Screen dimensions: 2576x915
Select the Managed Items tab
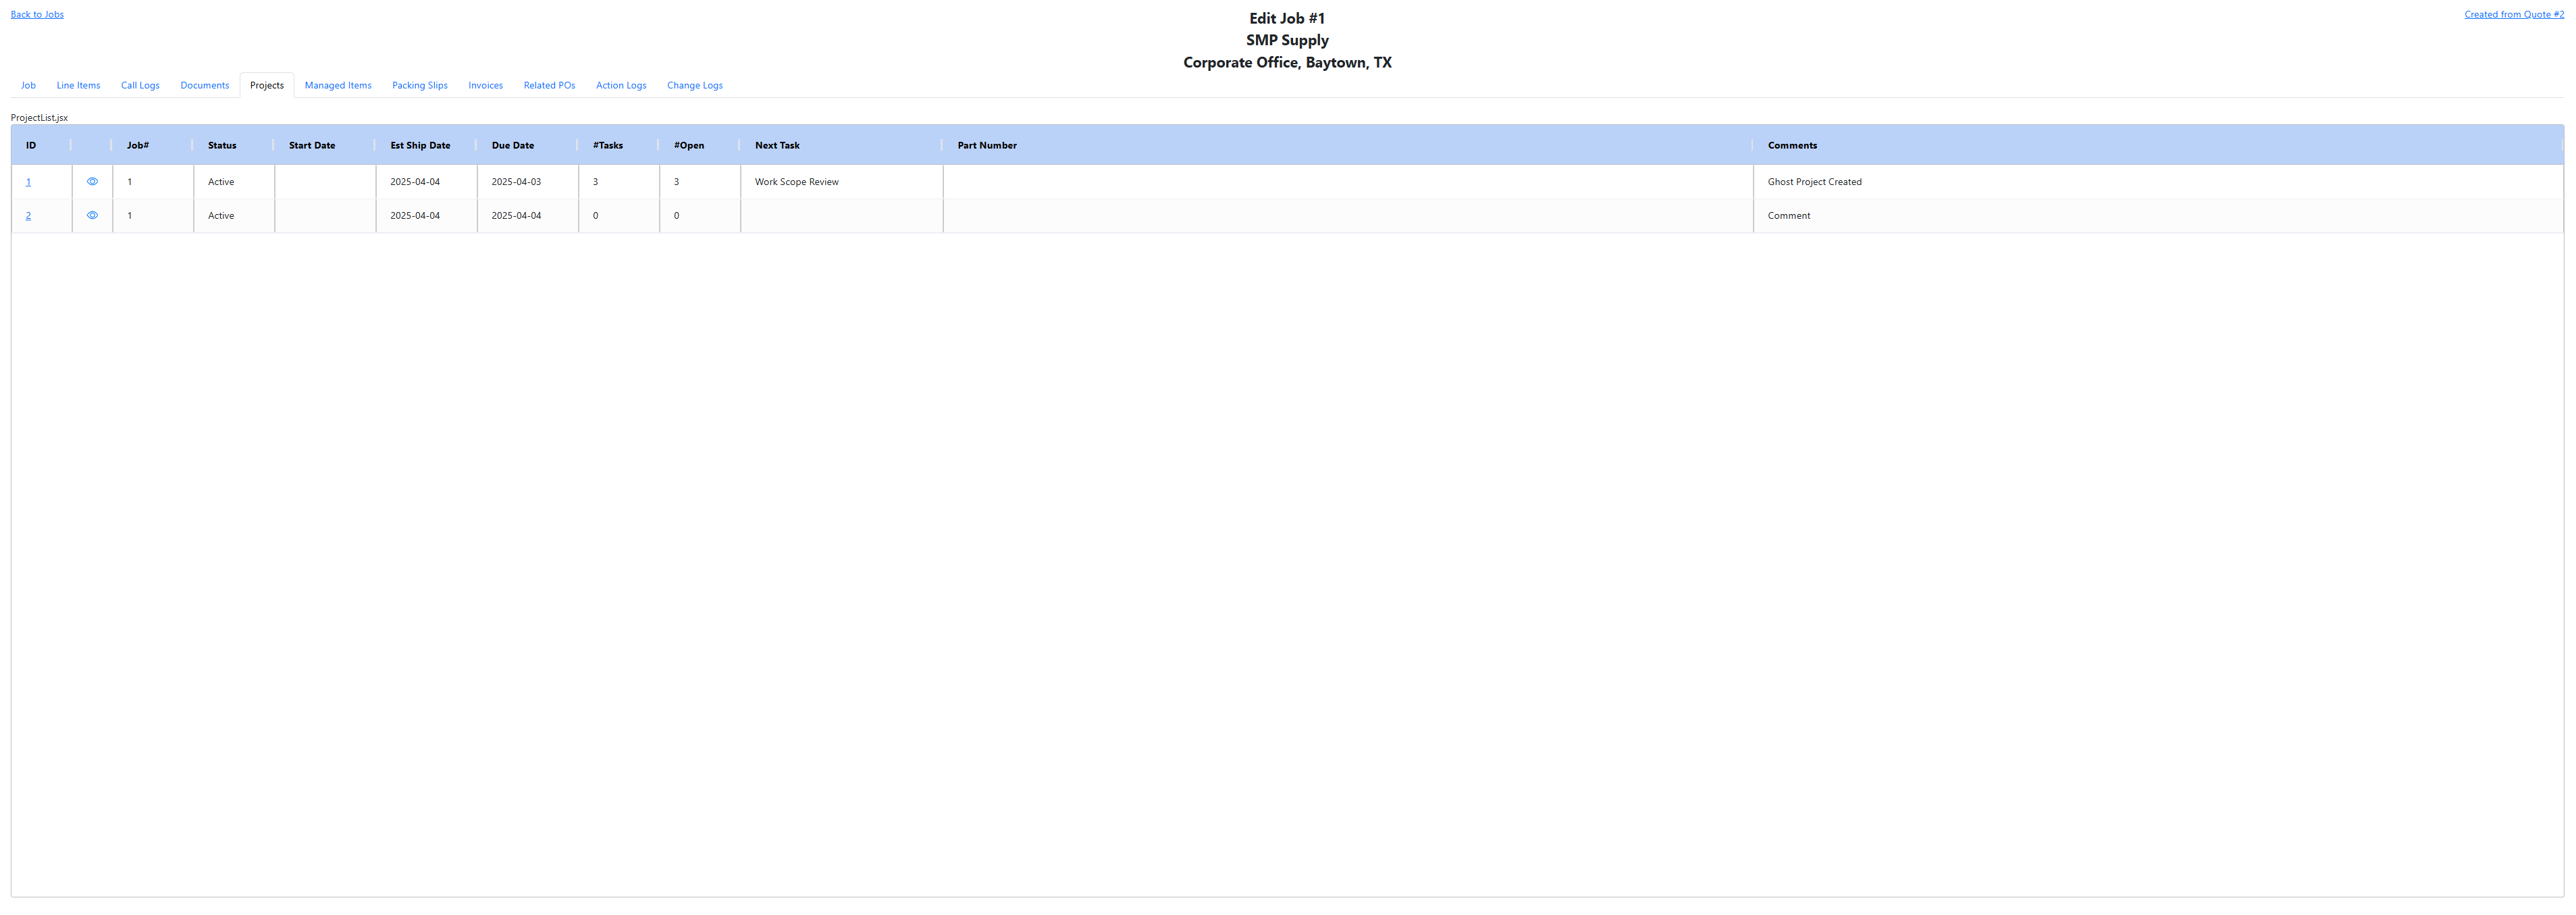click(x=338, y=85)
